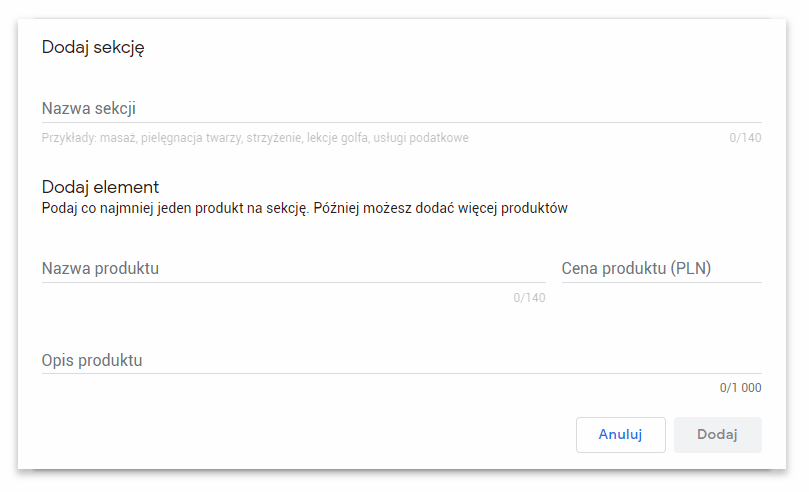Click the Dodaj element heading

point(101,187)
